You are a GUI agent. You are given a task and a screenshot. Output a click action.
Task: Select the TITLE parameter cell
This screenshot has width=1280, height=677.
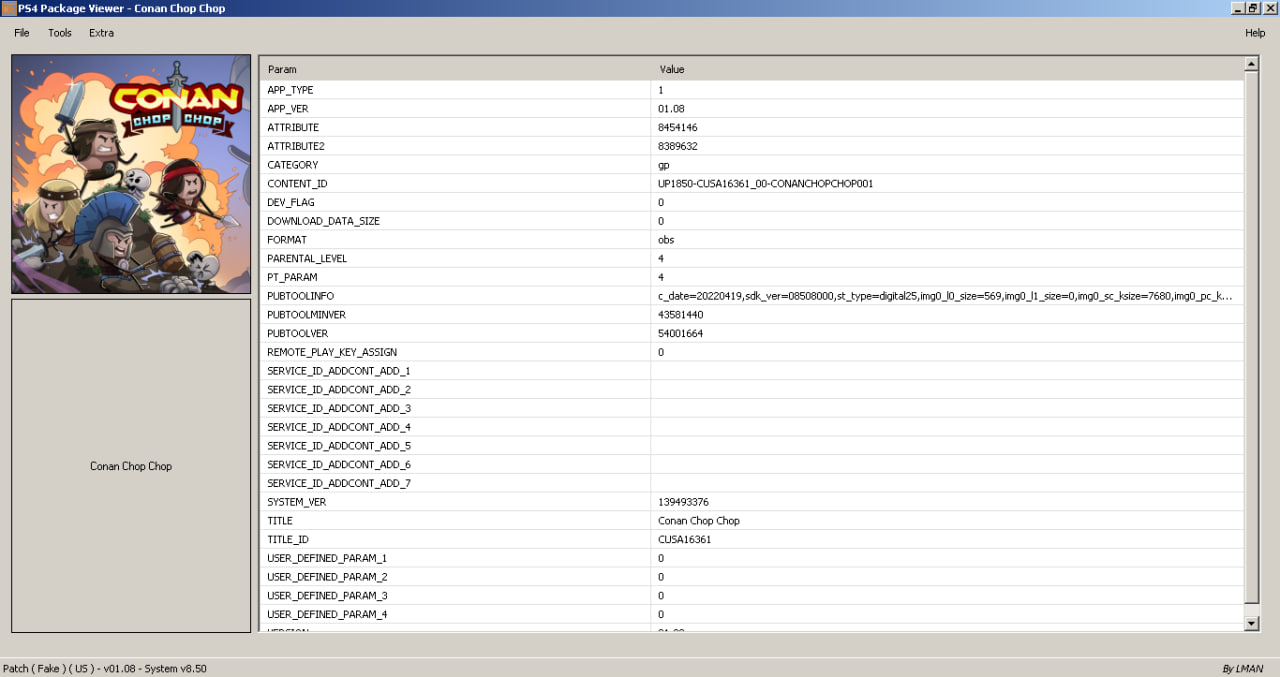pyautogui.click(x=455, y=521)
